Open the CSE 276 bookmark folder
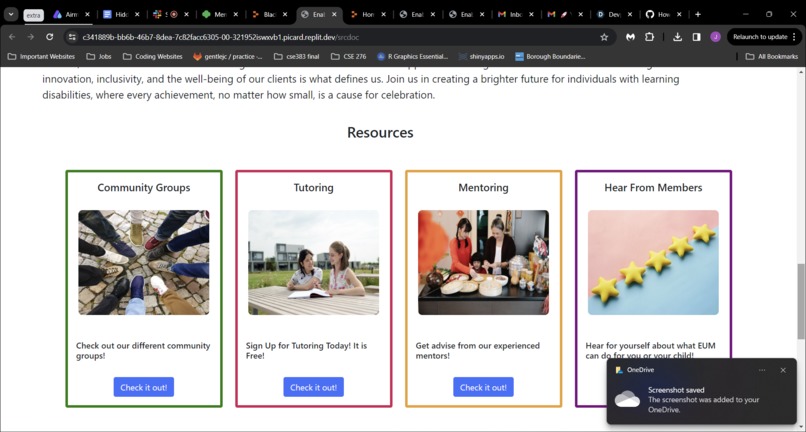Viewport: 806px width, 432px height. tap(349, 57)
